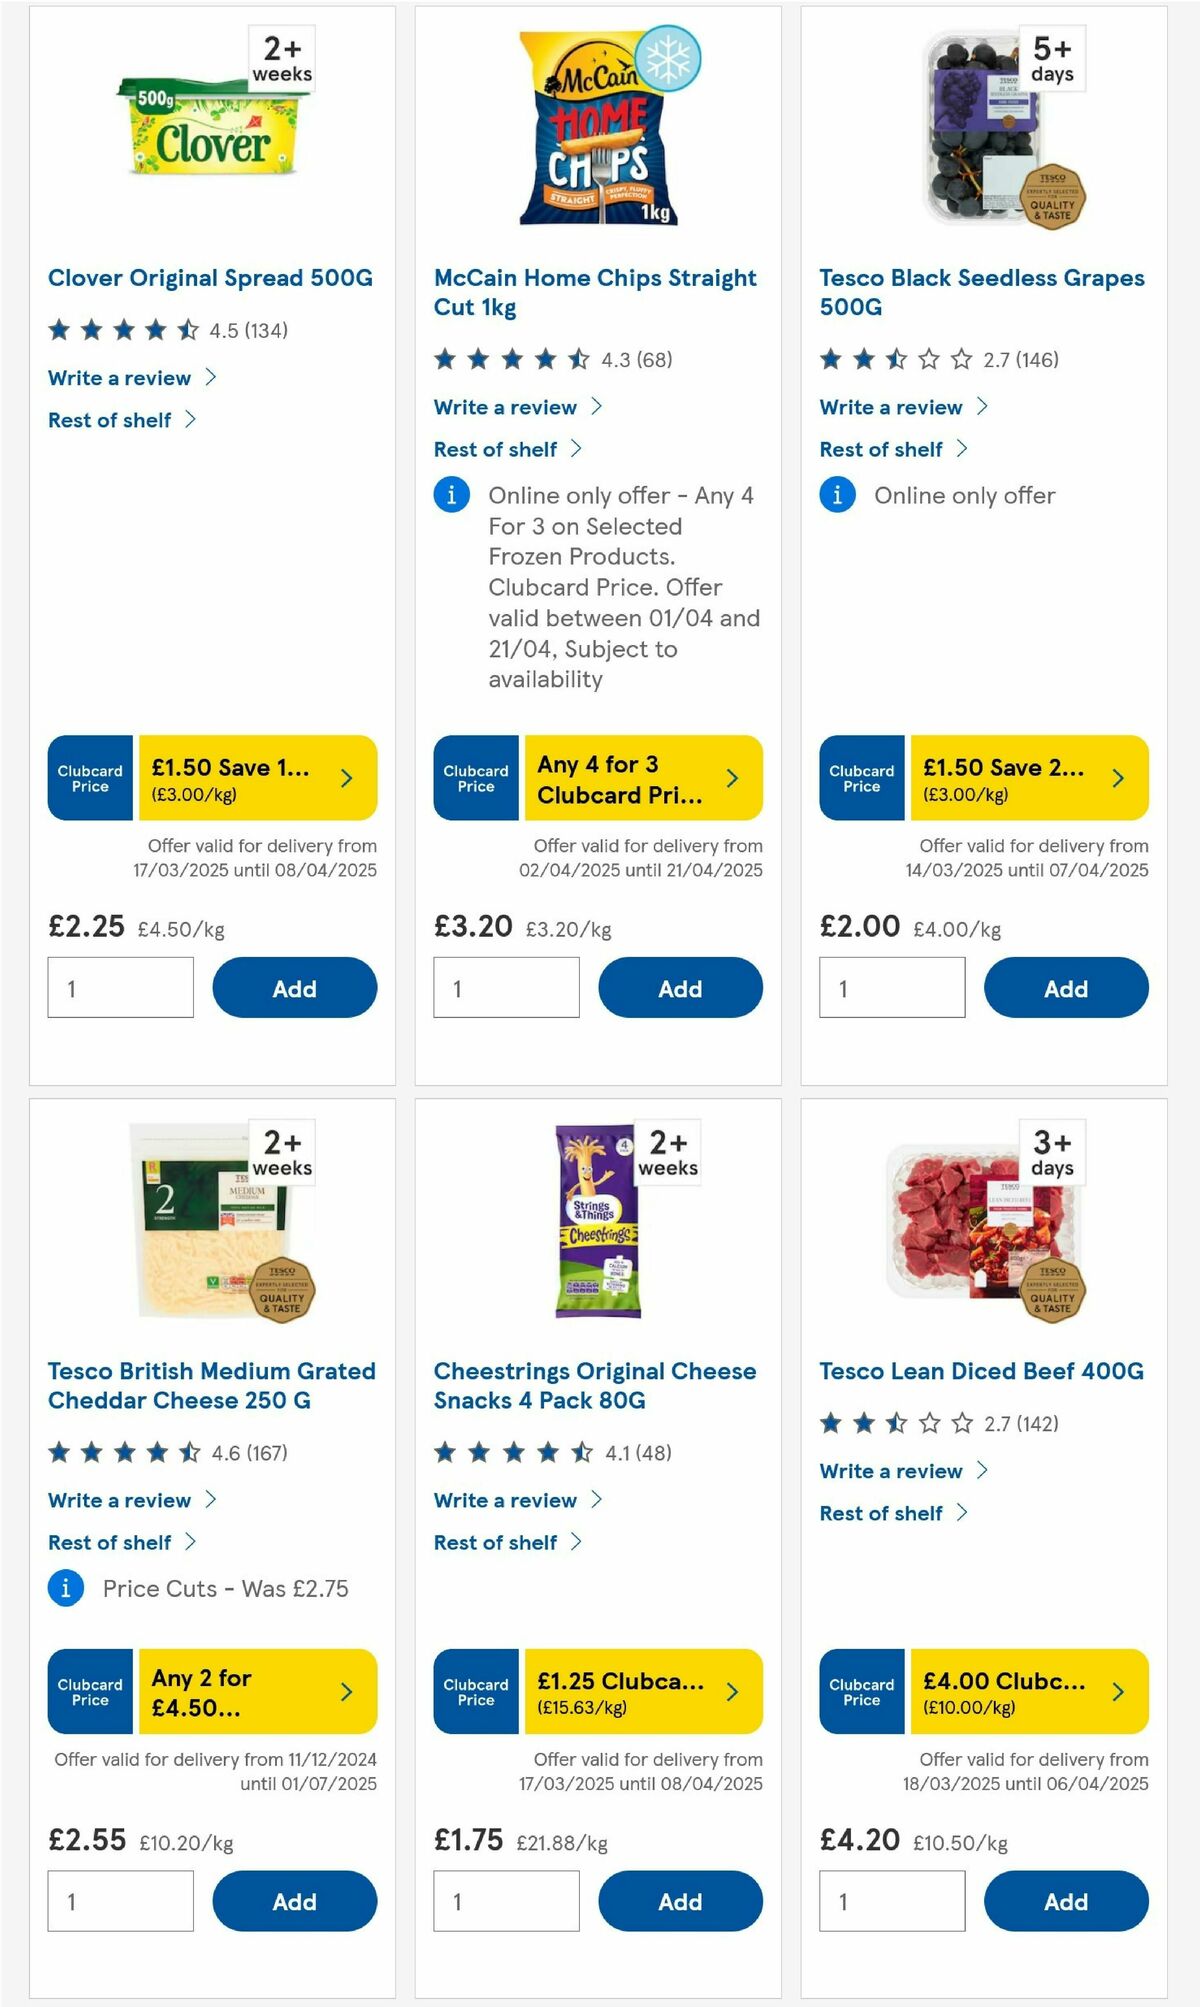Click the Clubcard Price badge on Tesco Lean Diced Beef
The image size is (1200, 2007).
tap(861, 1691)
